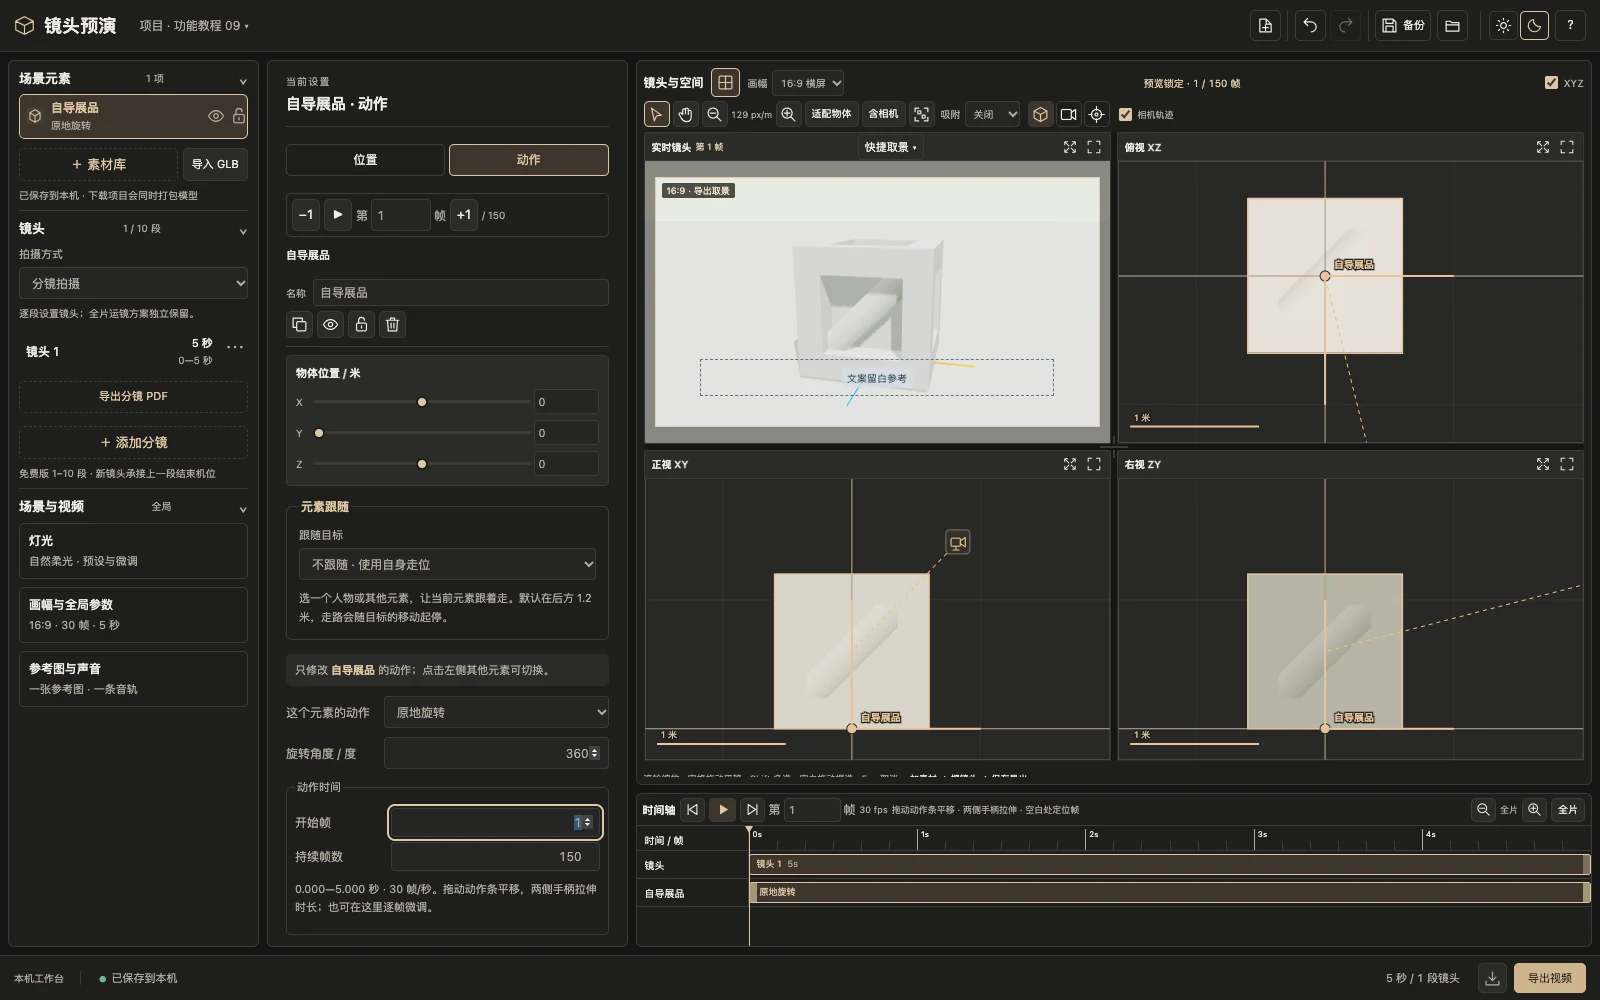
Task: Open the 画幅 16:9 横屏 dropdown
Action: 808,83
